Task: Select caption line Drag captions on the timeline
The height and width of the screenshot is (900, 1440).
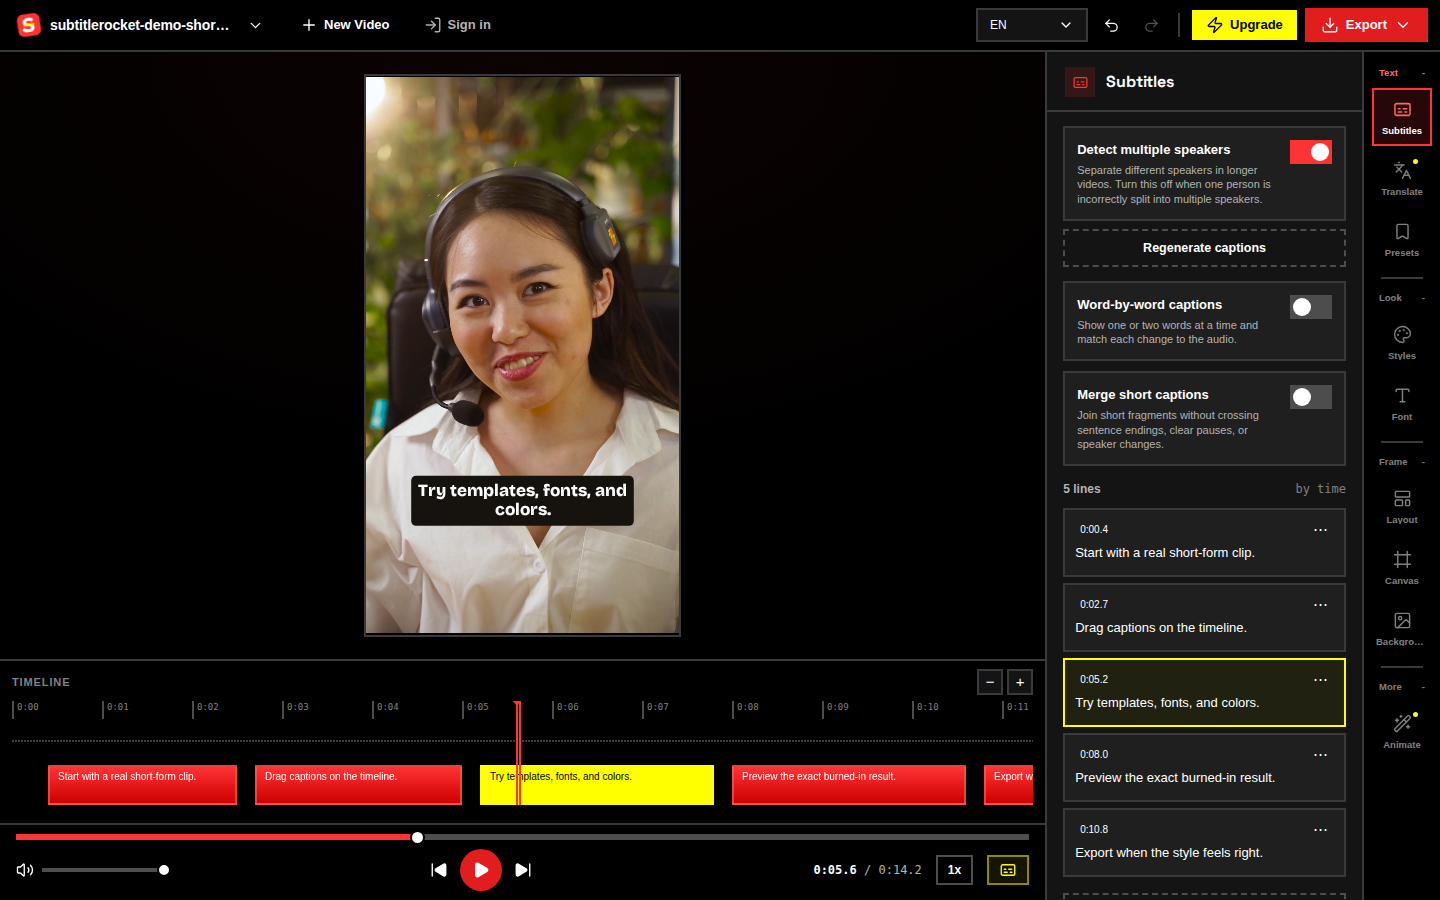Action: pyautogui.click(x=1204, y=618)
